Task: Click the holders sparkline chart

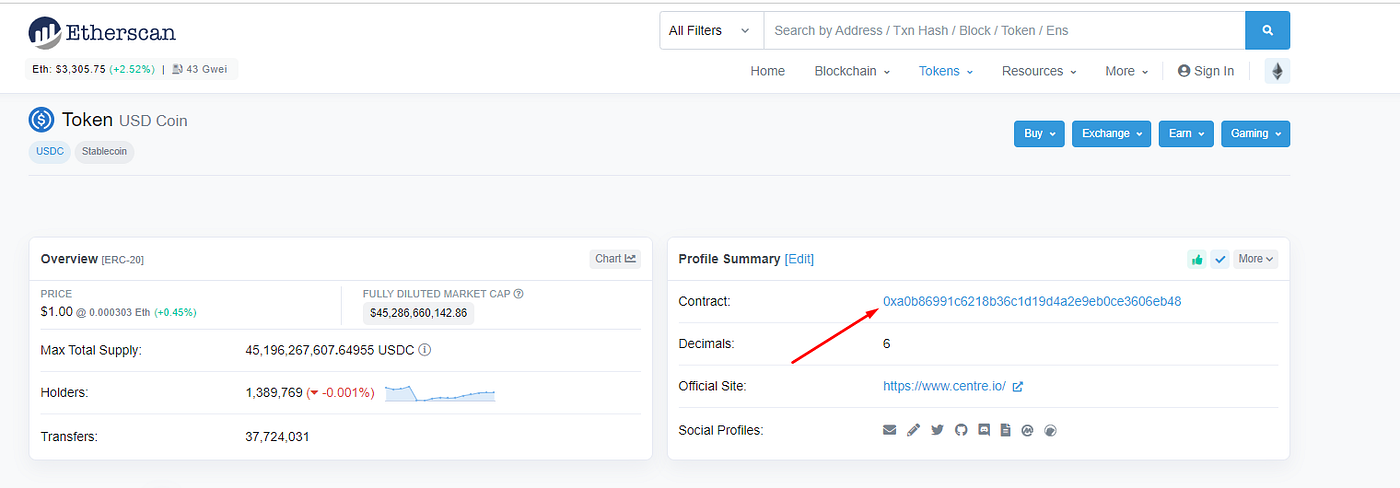Action: point(440,393)
